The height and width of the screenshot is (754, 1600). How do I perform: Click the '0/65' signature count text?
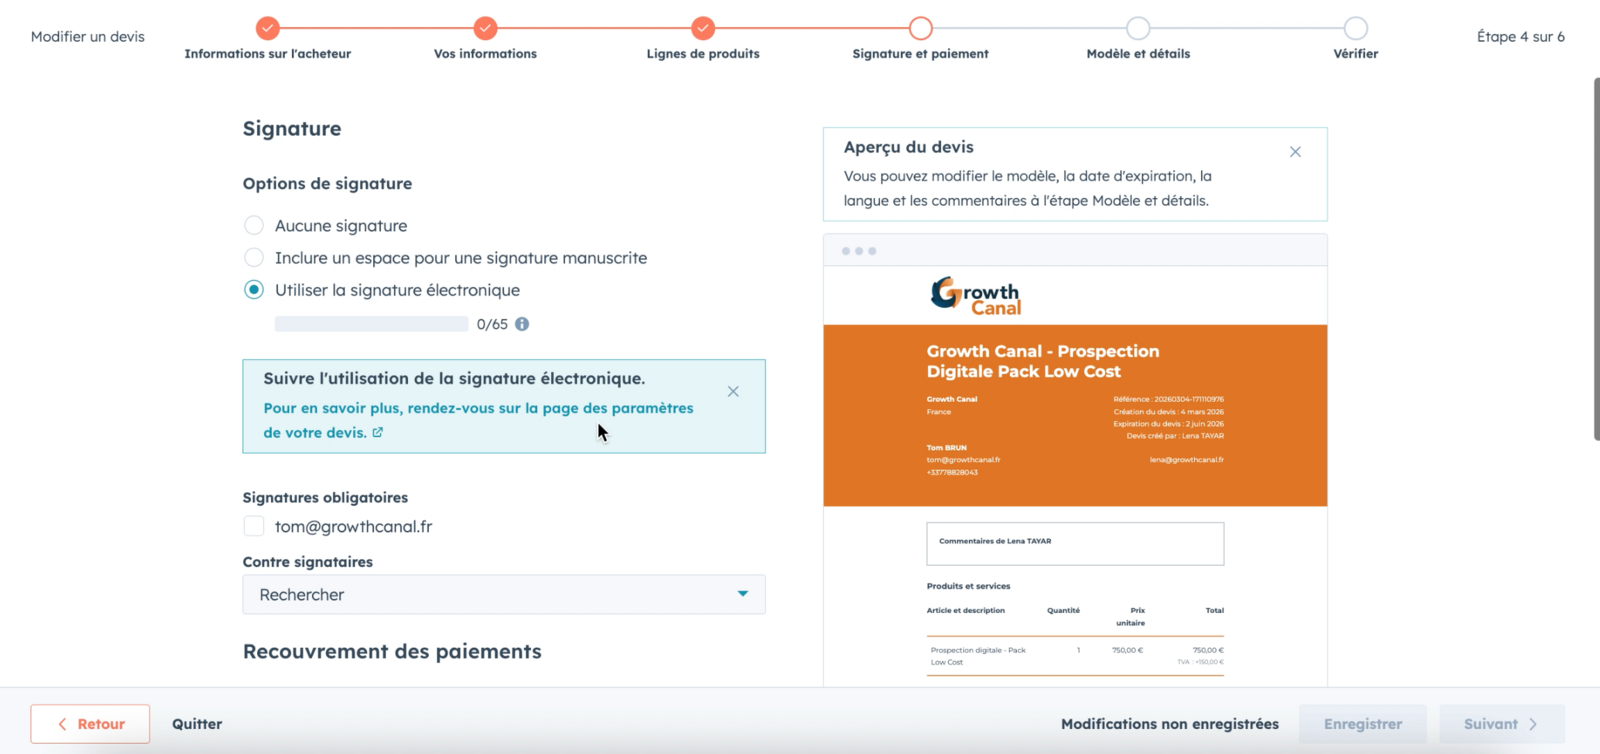tap(492, 324)
